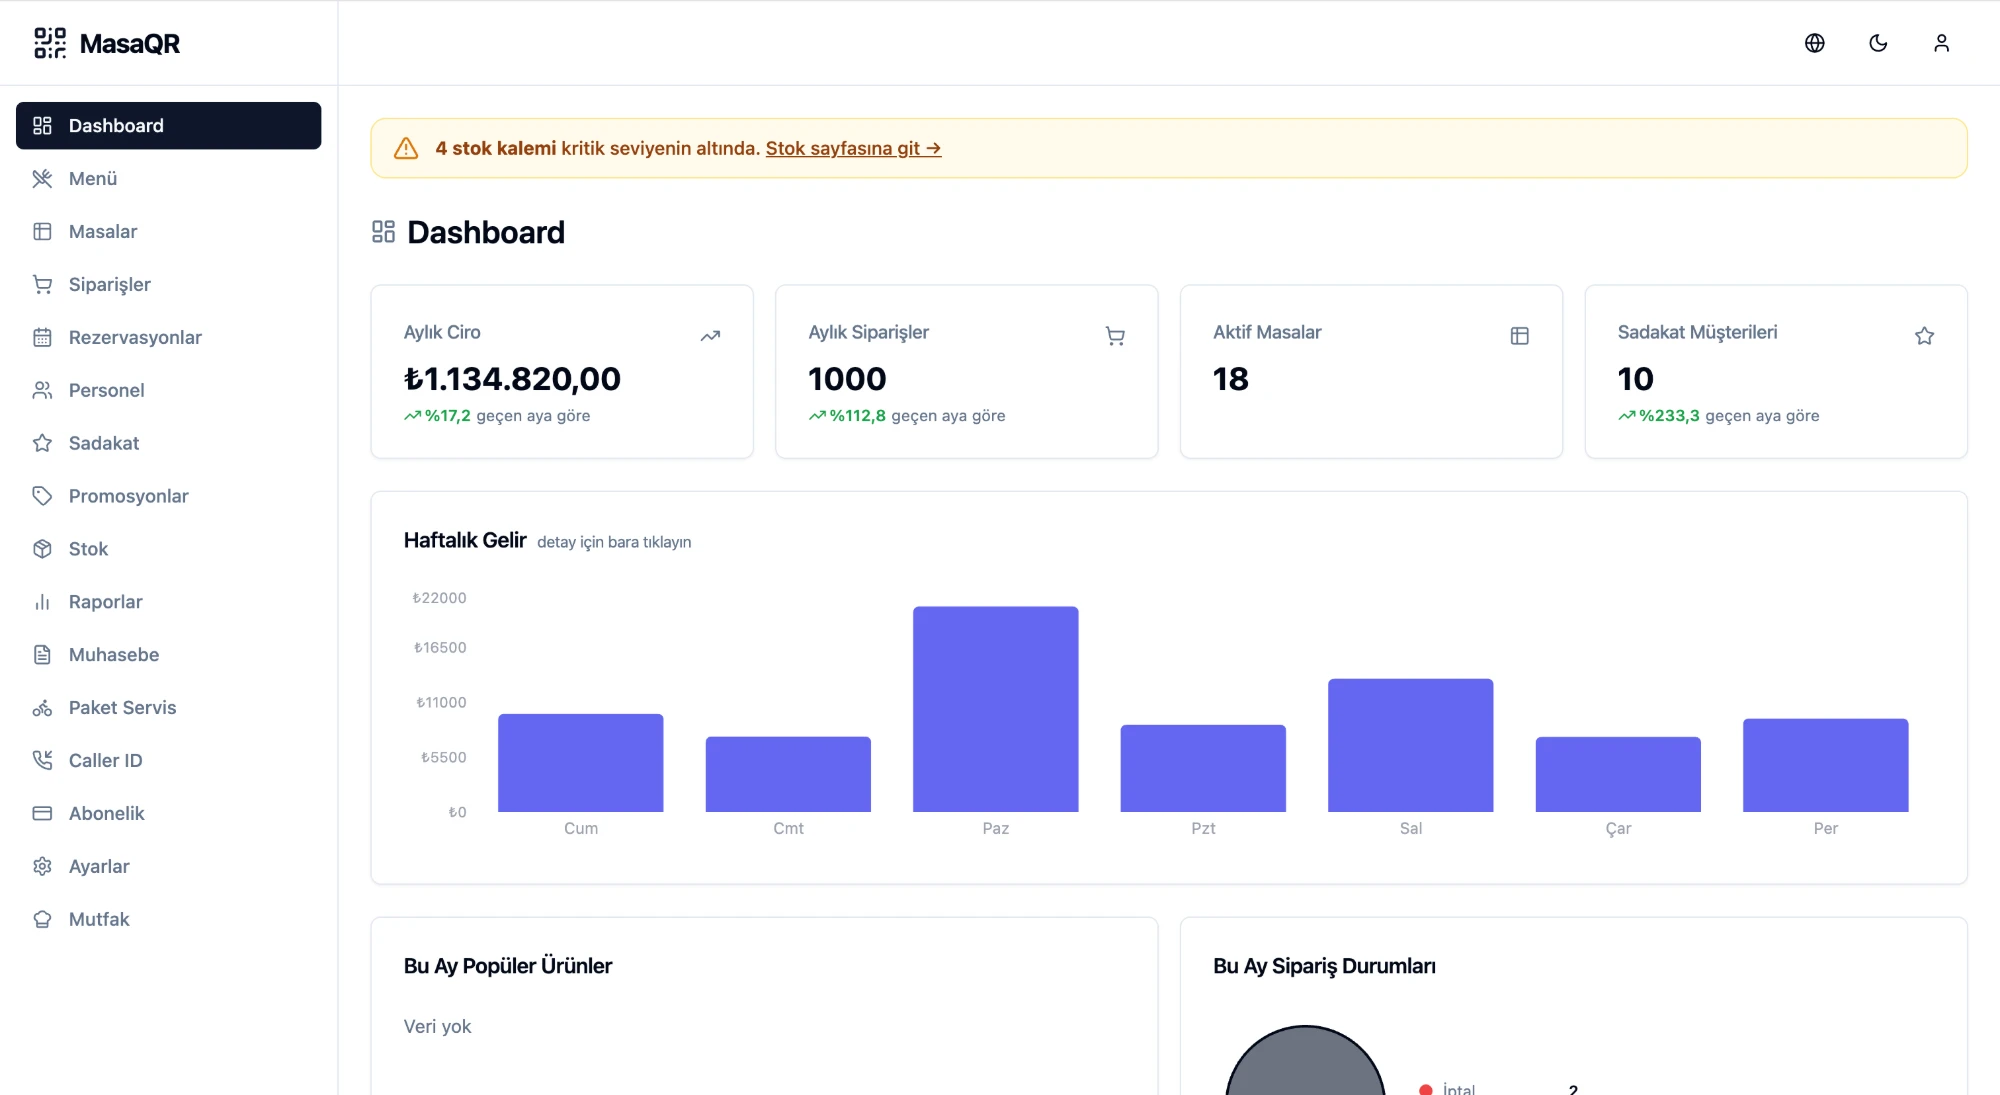Viewport: 2000px width, 1095px height.
Task: Open the Sadakat sidebar item
Action: pyautogui.click(x=168, y=443)
